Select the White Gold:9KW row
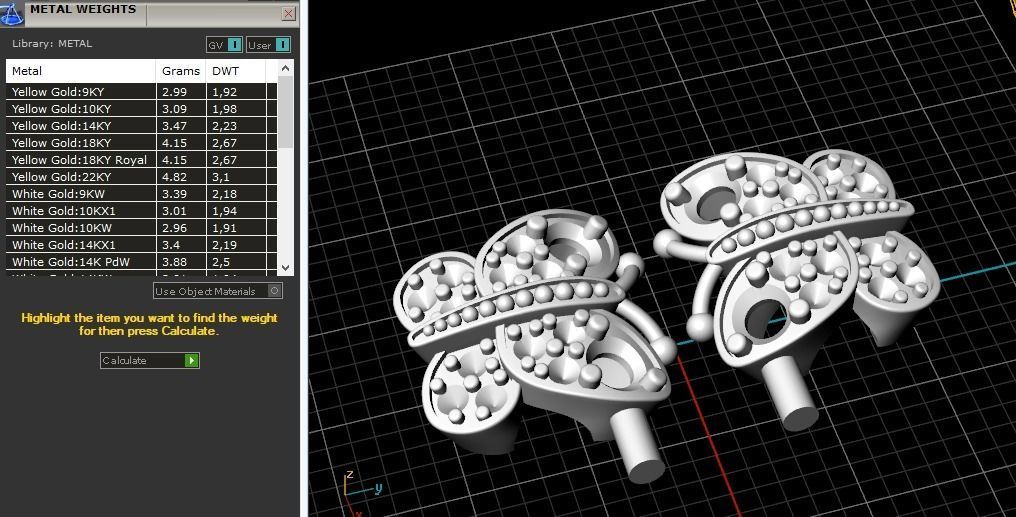1016x517 pixels. coord(141,194)
